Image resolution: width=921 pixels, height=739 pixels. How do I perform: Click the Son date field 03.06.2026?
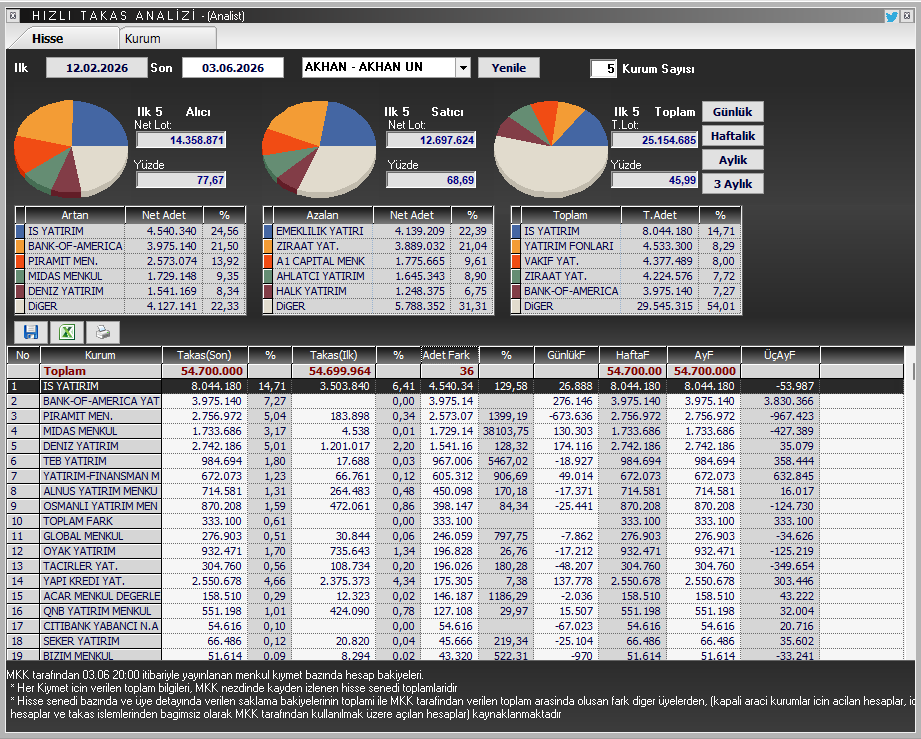point(233,68)
